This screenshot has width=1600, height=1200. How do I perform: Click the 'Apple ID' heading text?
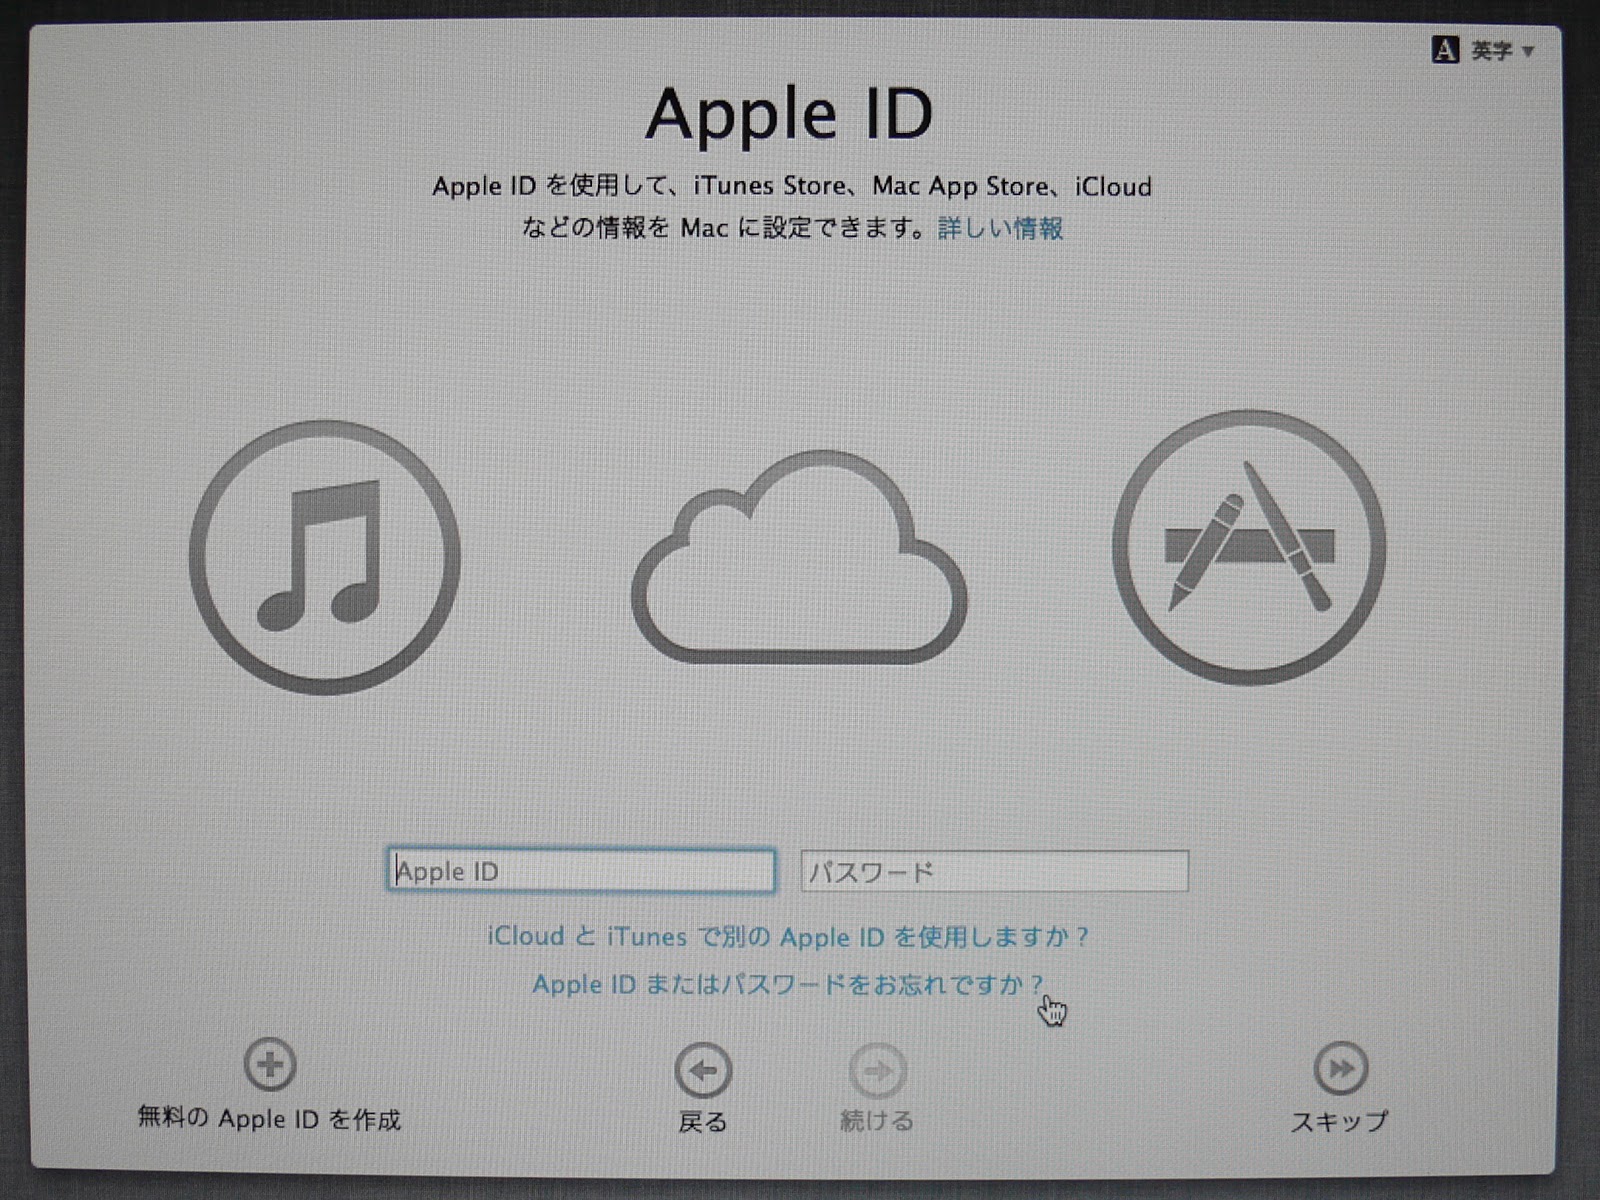(x=789, y=115)
